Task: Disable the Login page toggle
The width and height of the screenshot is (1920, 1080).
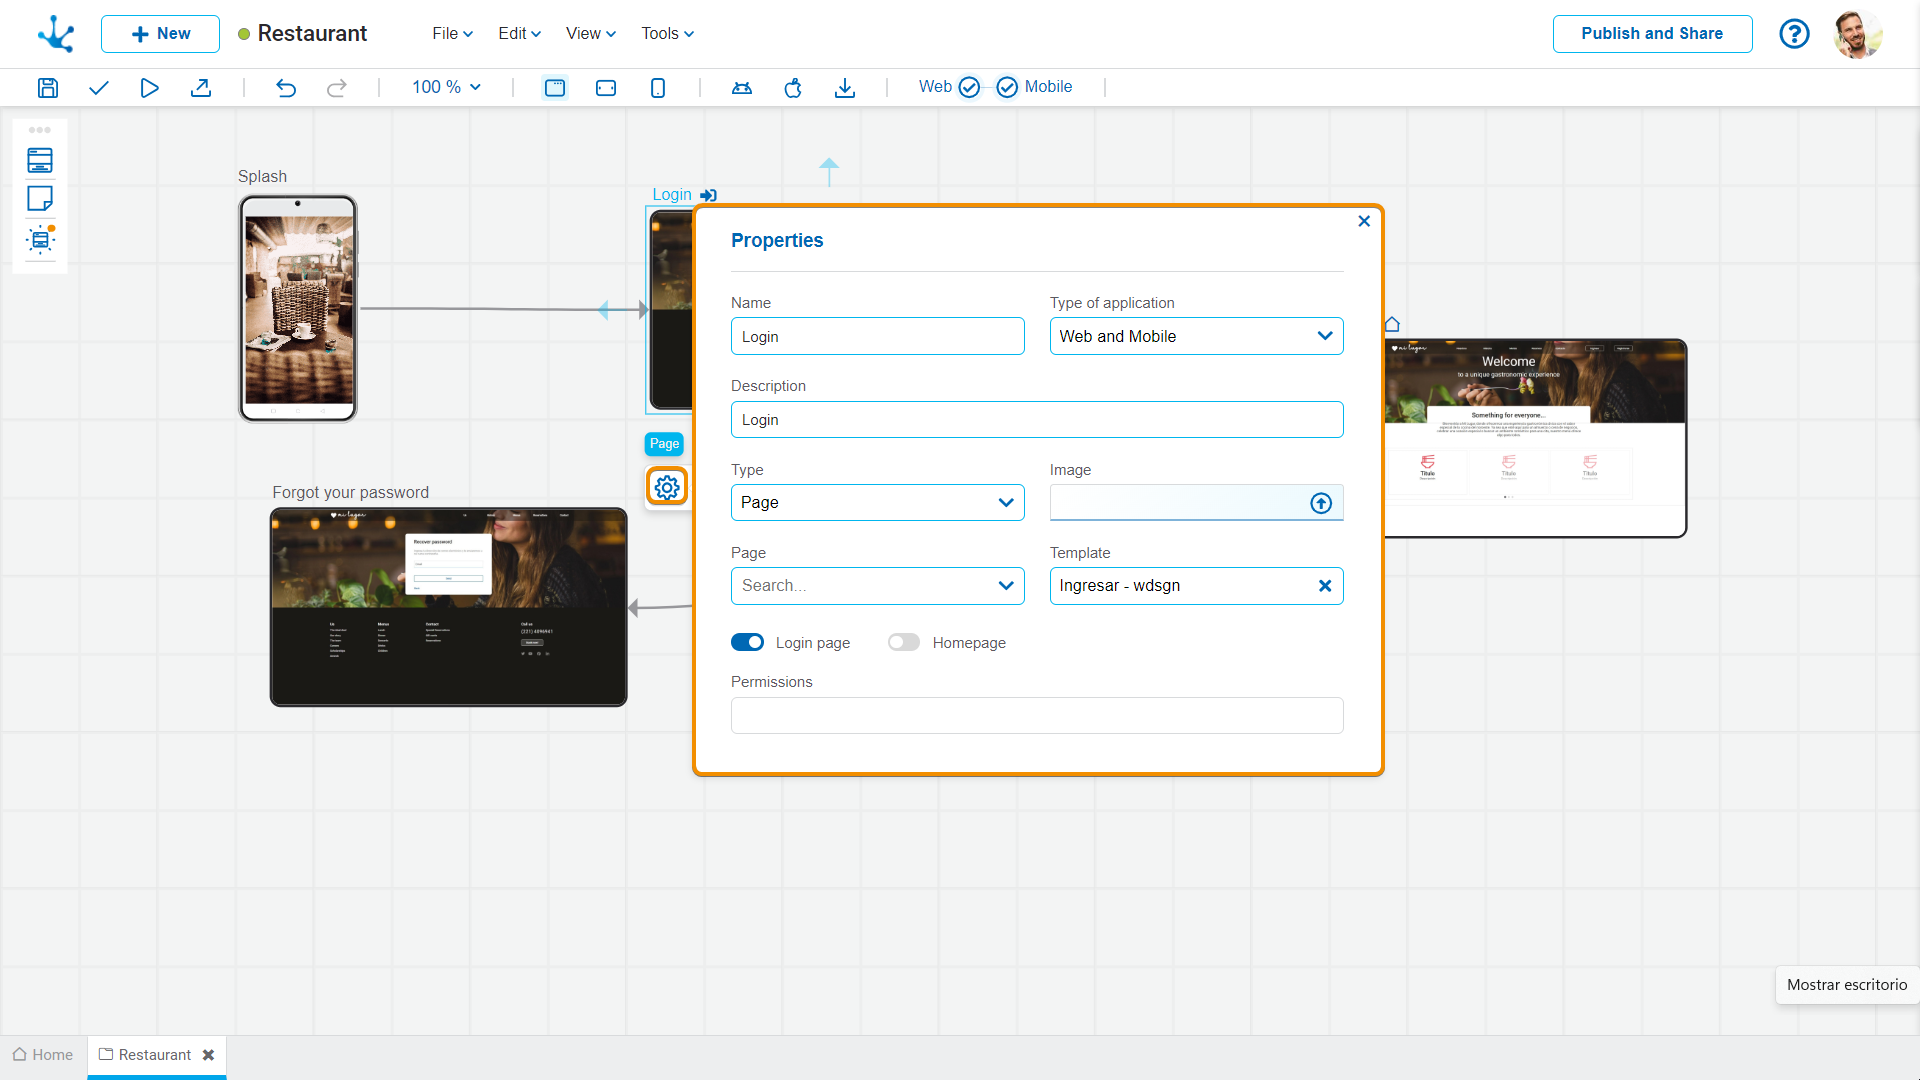Action: (747, 643)
